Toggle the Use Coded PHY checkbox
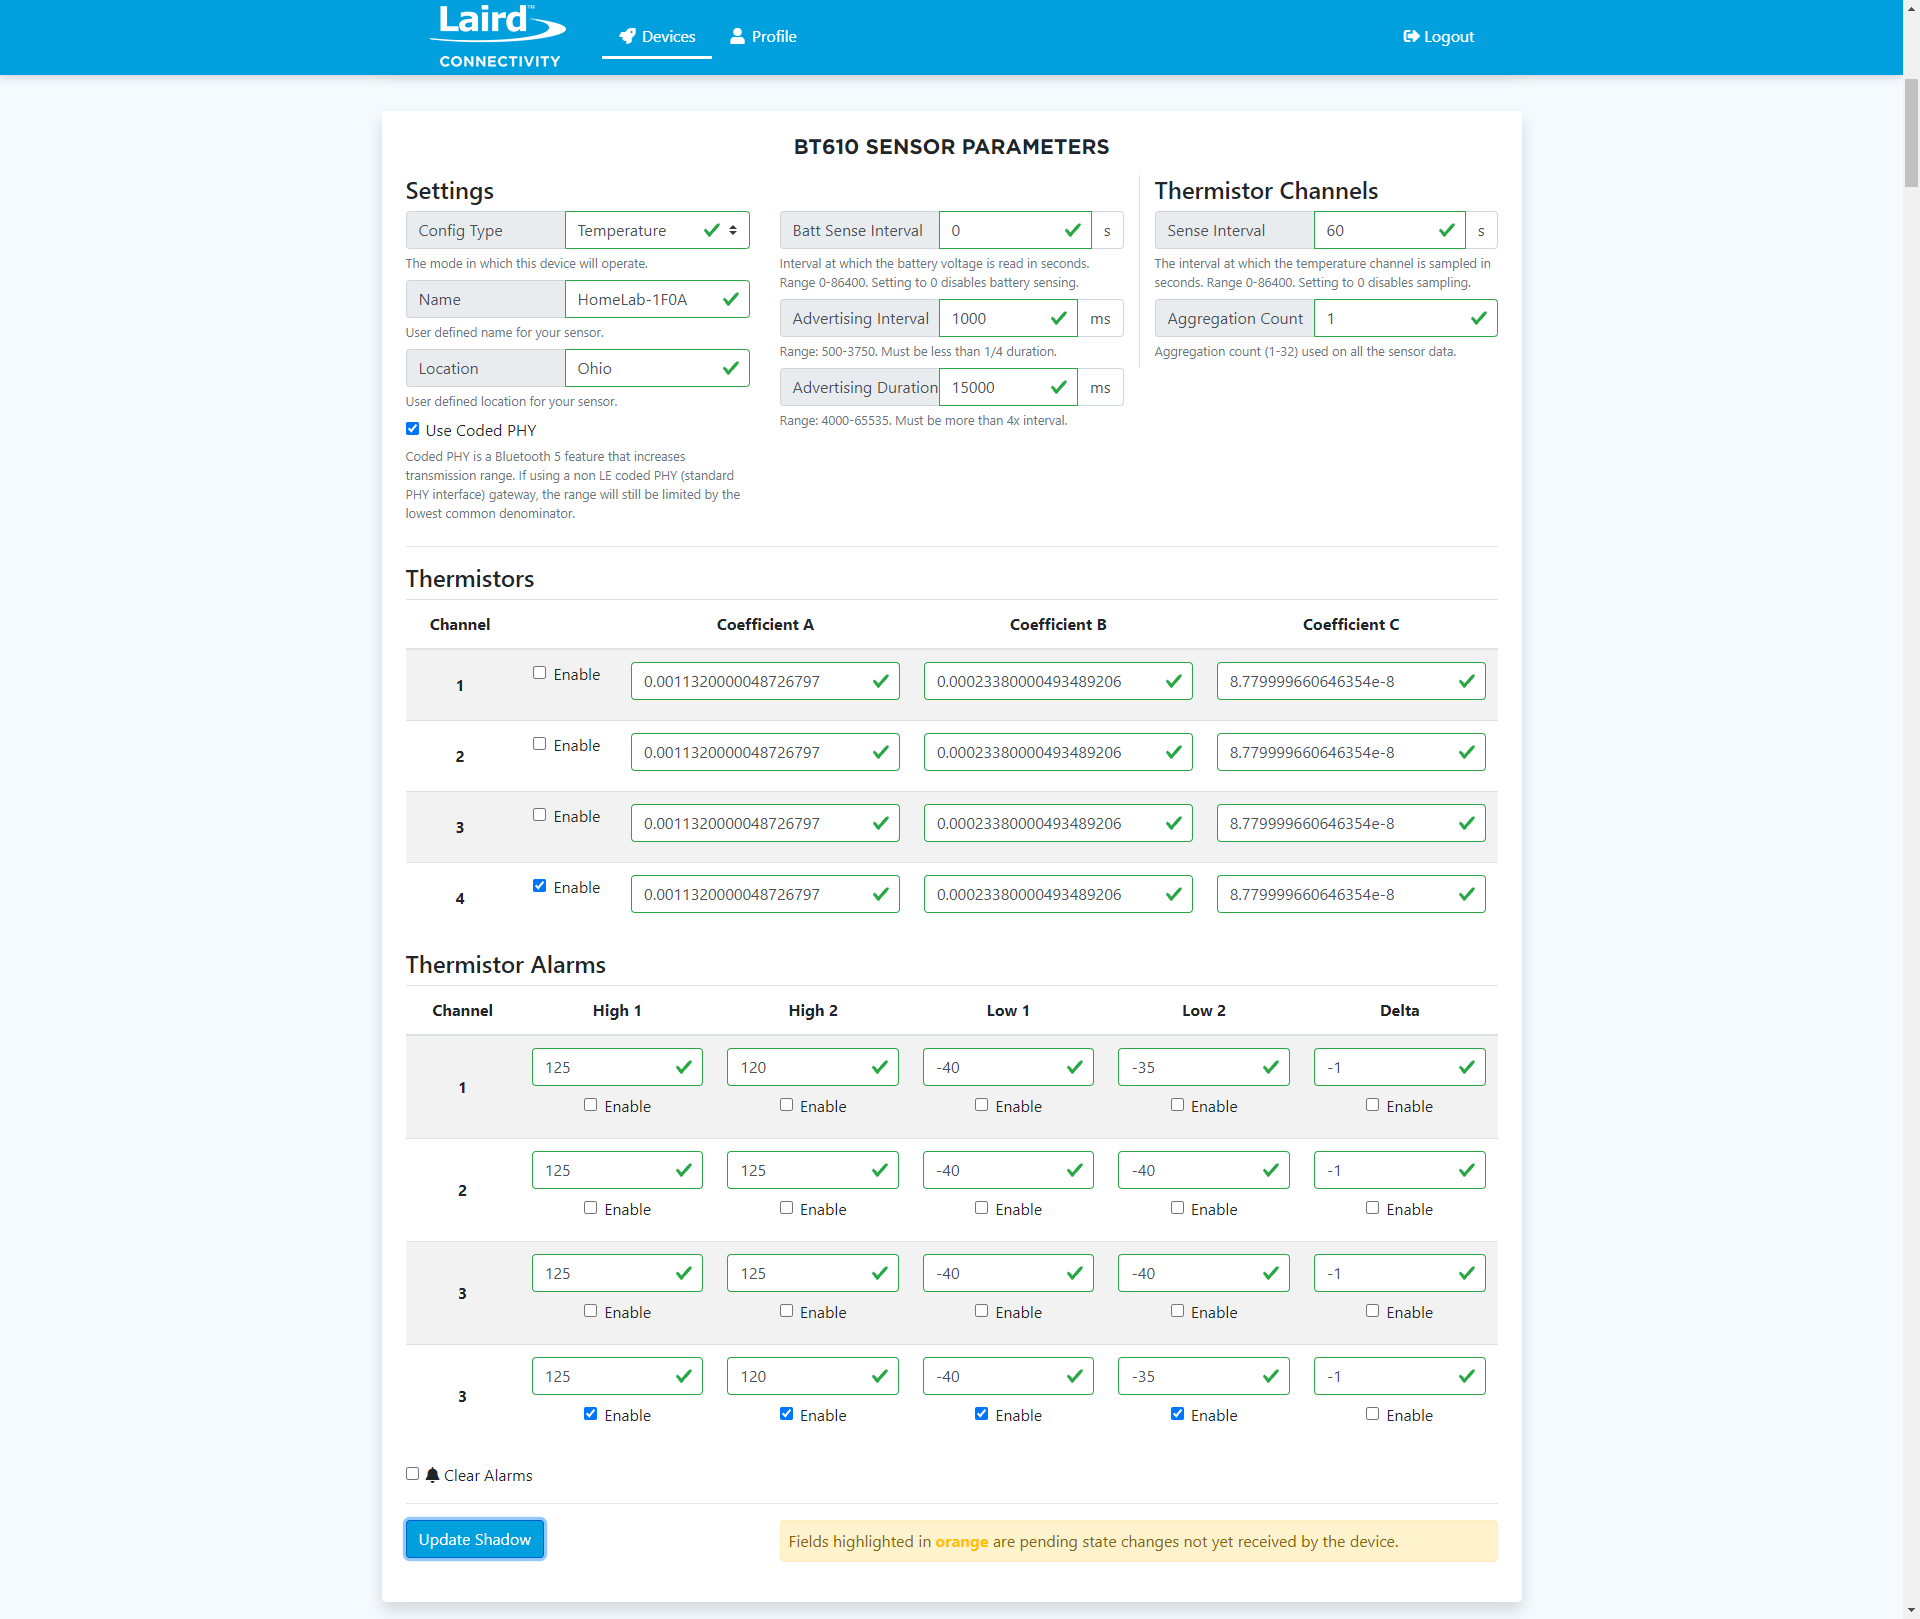Screen dimensions: 1920x1619 tap(412, 429)
